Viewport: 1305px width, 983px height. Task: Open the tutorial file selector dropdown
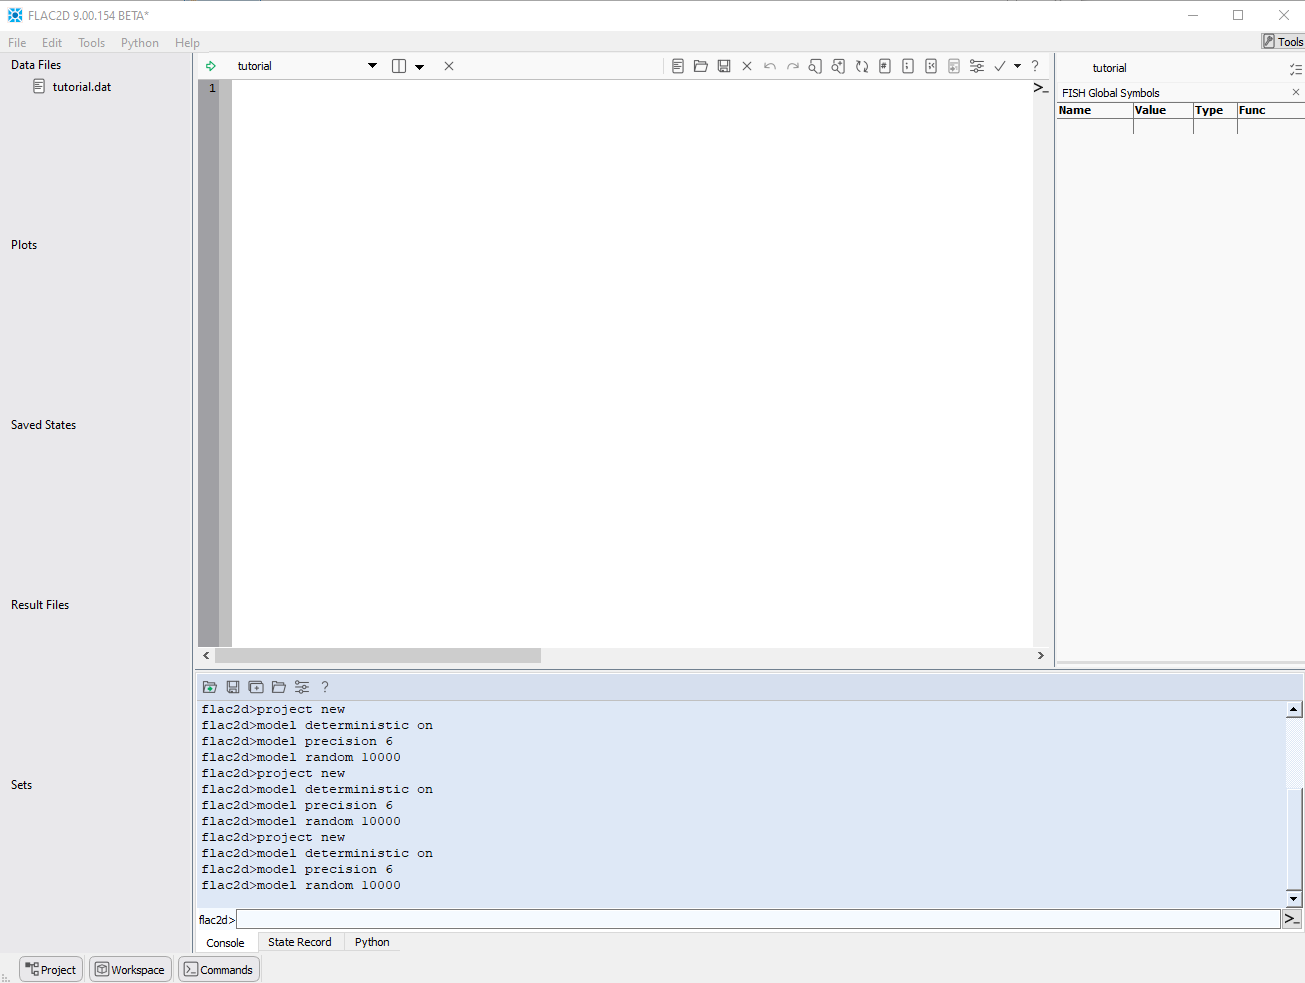[x=372, y=66]
